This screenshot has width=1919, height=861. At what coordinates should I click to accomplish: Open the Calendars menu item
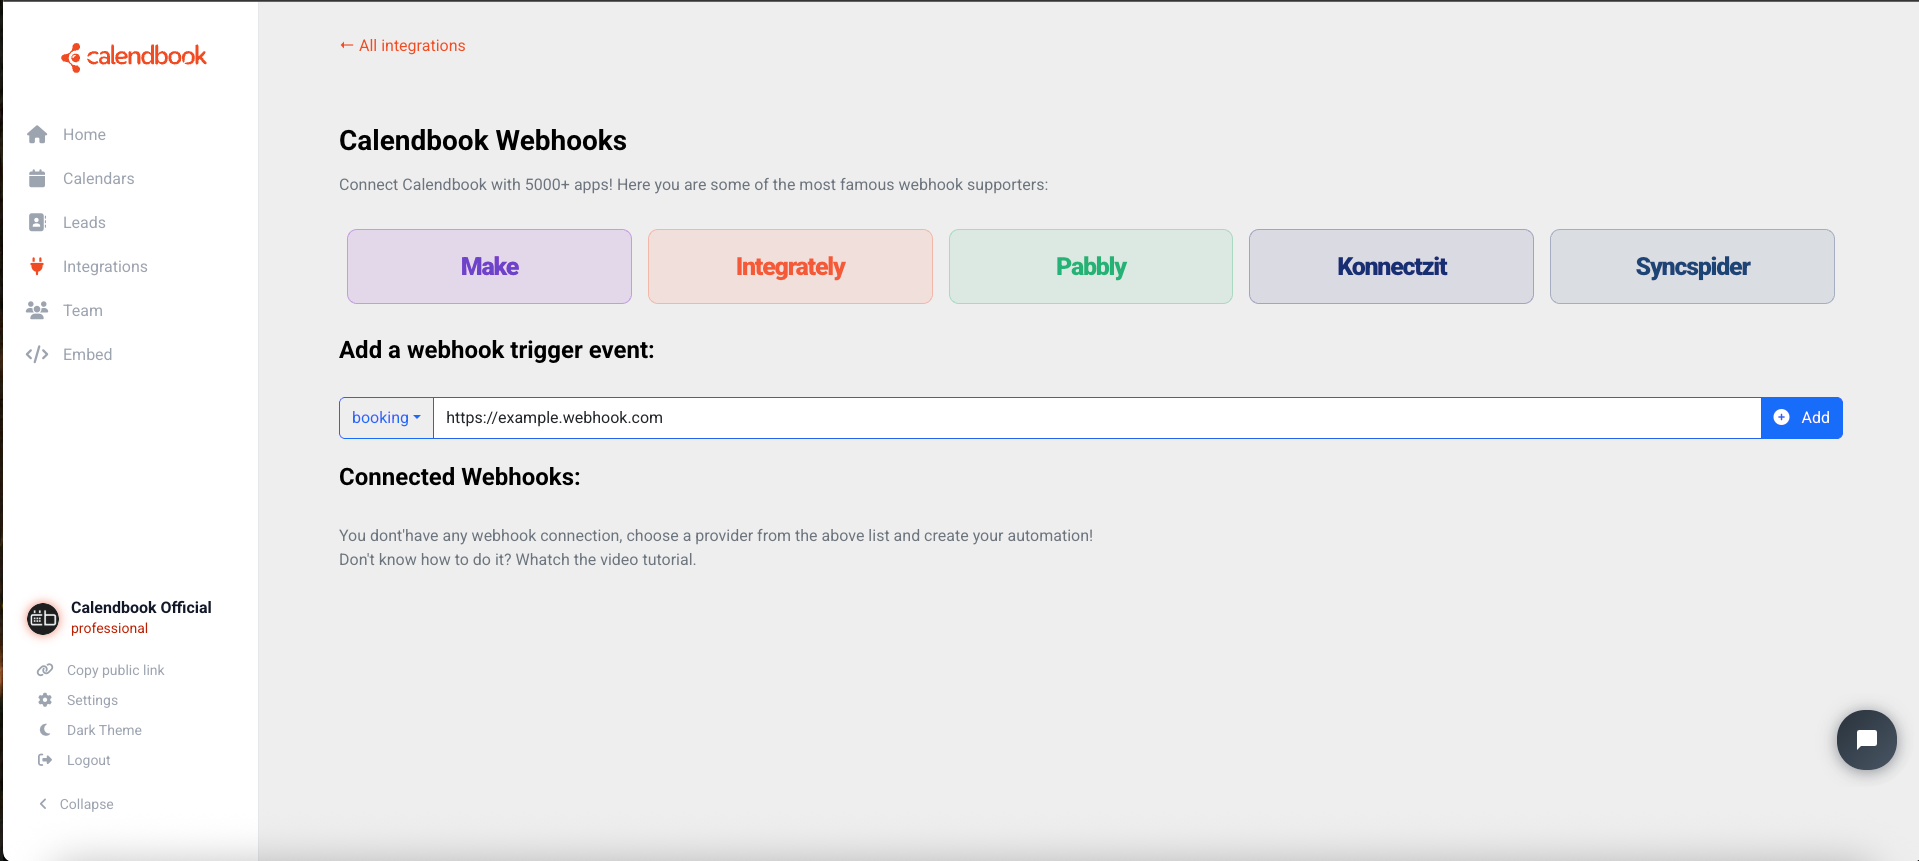click(x=98, y=178)
